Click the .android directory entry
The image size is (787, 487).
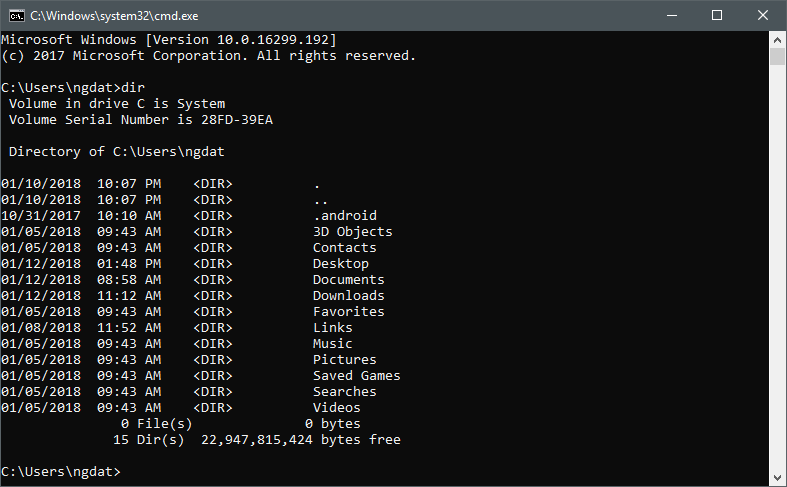(344, 216)
